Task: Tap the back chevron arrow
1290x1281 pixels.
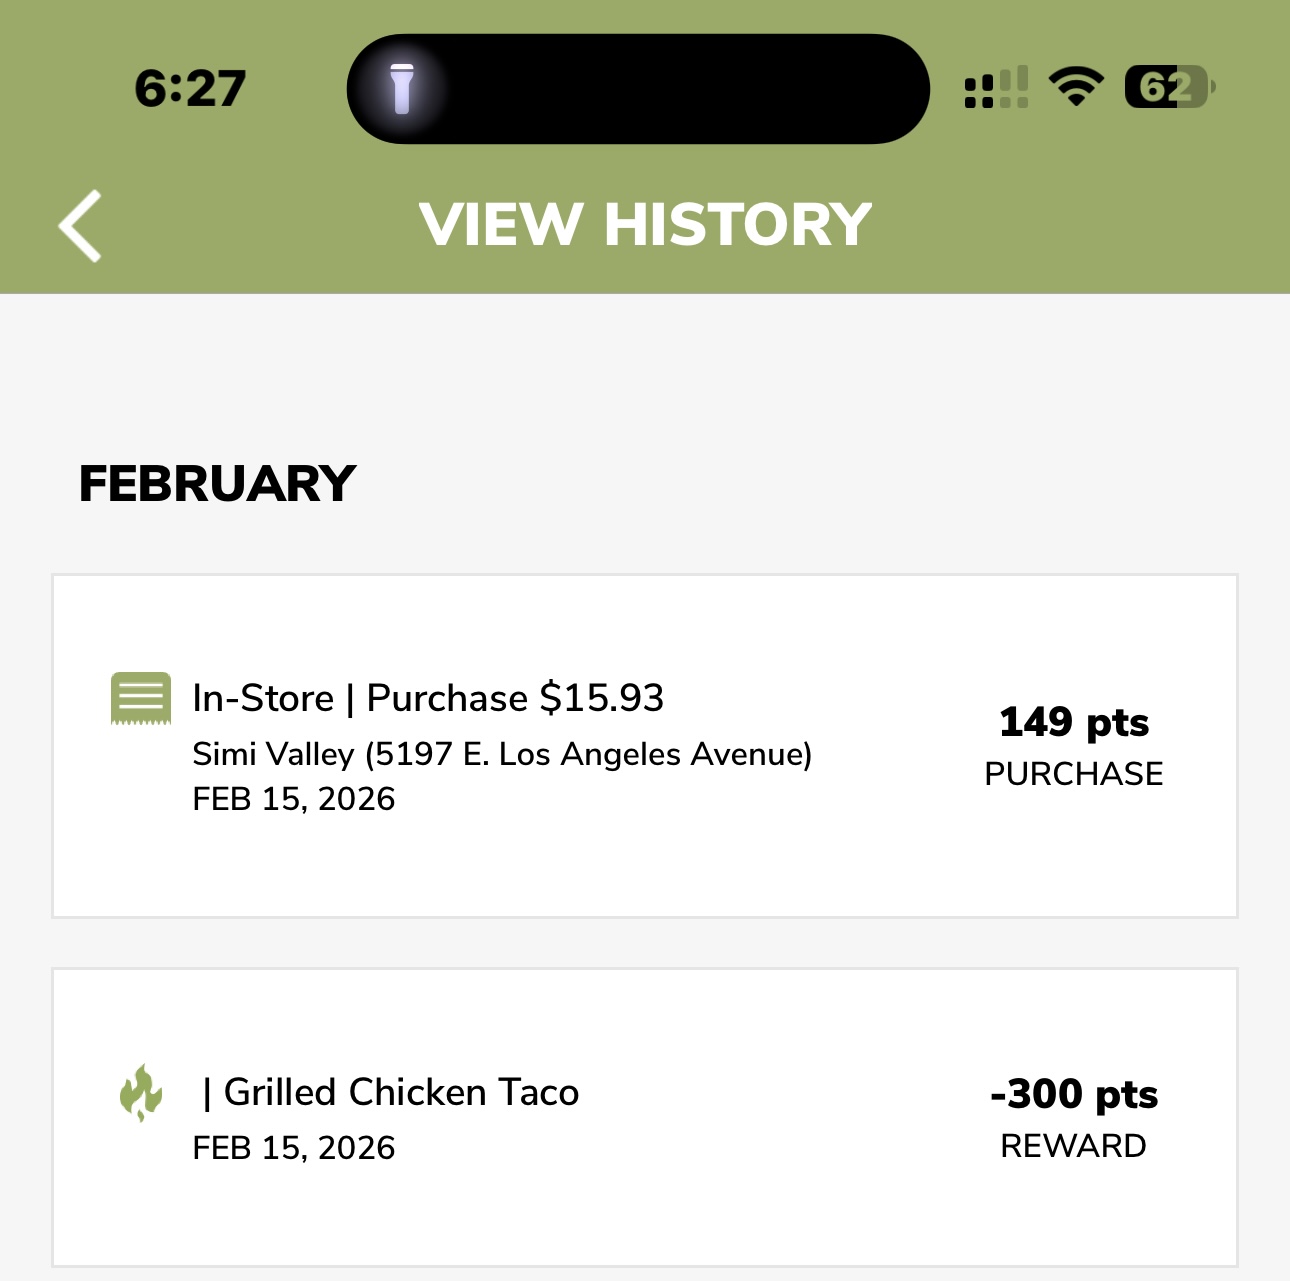Action: (80, 226)
